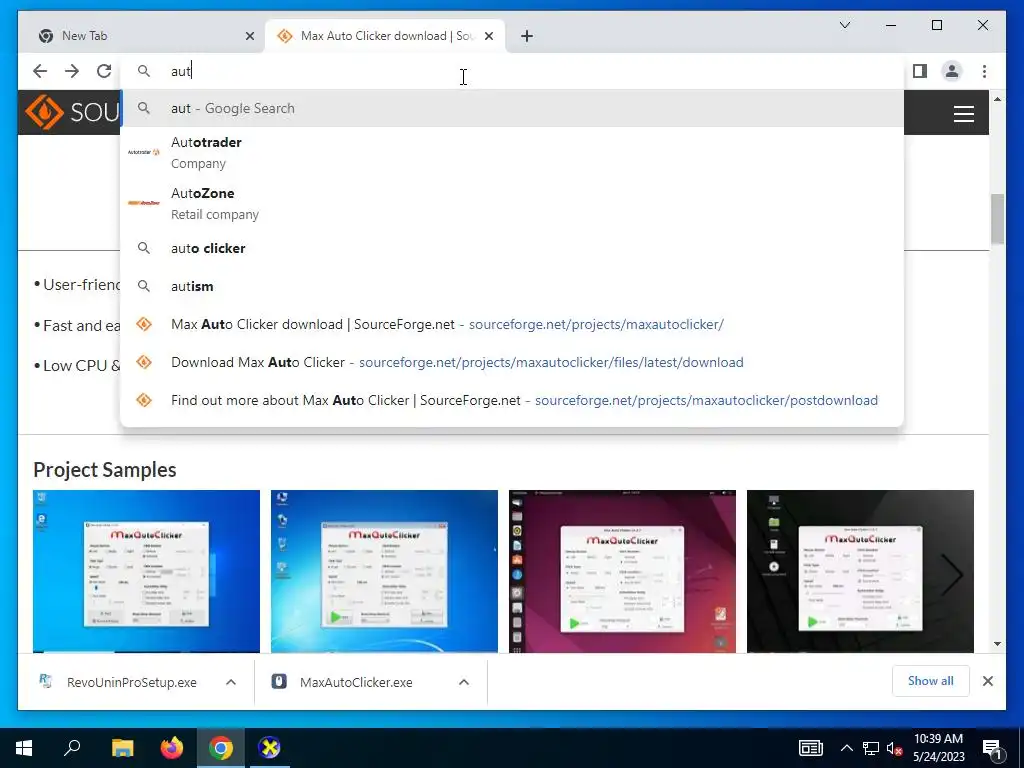The image size is (1024, 768).
Task: Open 'Download Max Auto Clicker' latest/download suggestion
Action: (x=512, y=362)
